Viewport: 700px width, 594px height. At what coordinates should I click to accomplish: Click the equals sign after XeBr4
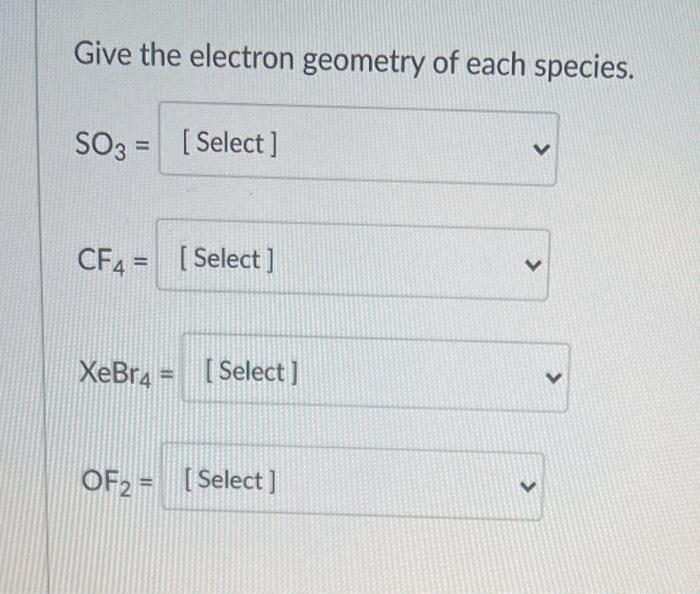[x=166, y=374]
